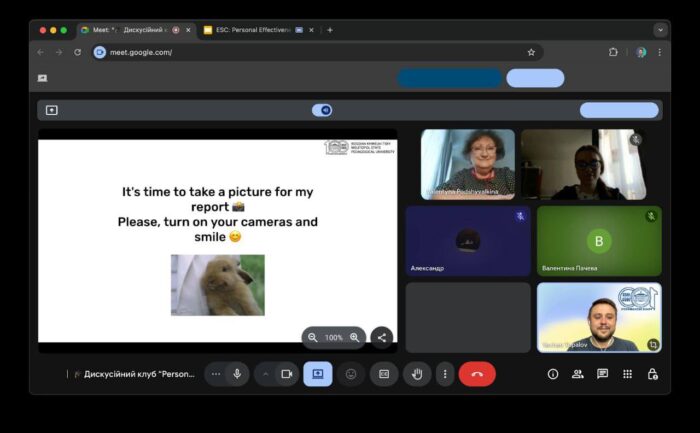The image size is (700, 433).
Task: Turn off the camera button
Action: coord(286,374)
